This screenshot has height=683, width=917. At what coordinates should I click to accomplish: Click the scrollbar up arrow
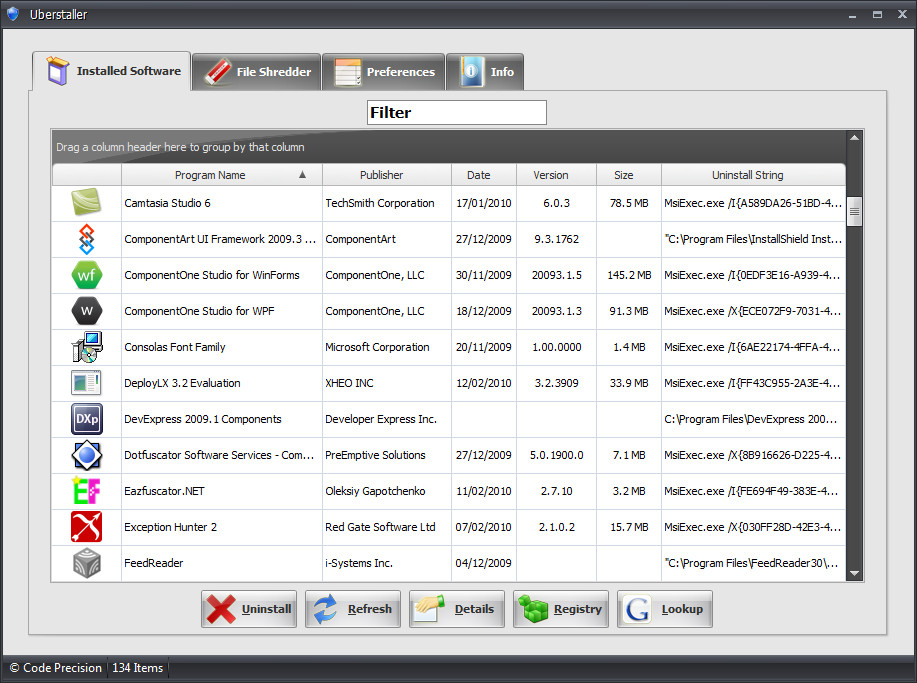tap(854, 138)
